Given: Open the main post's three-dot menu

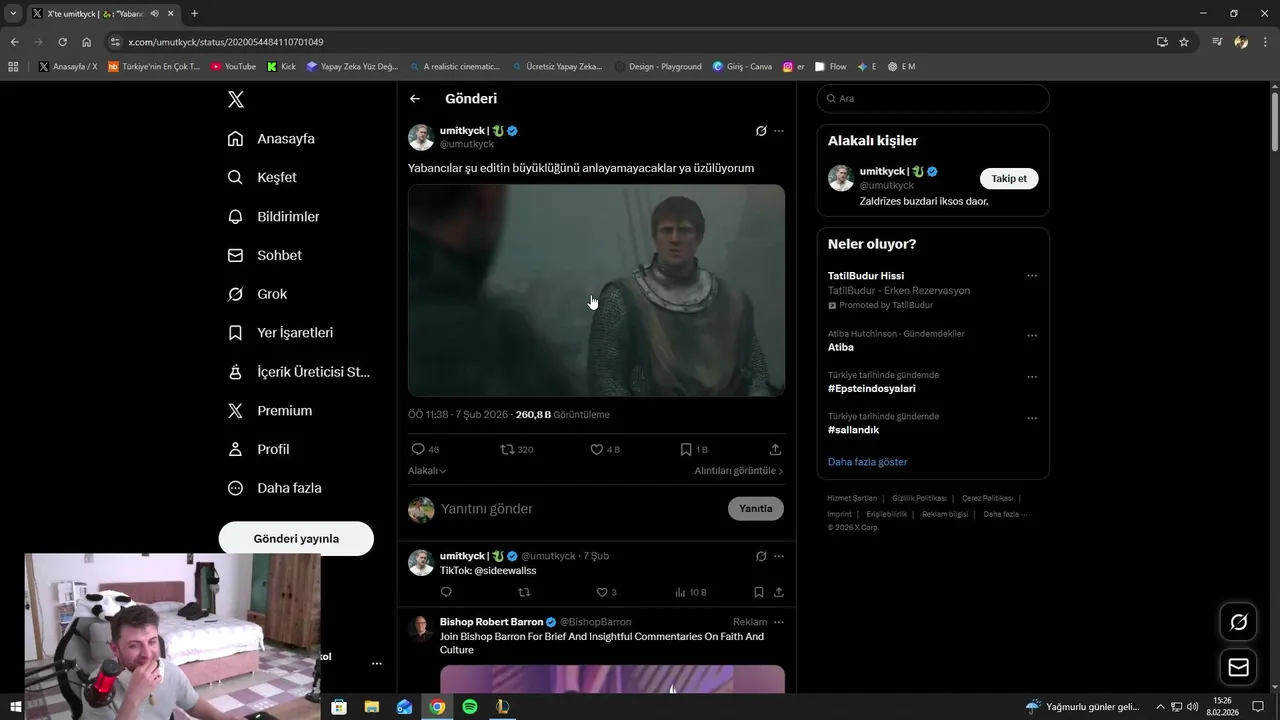Looking at the screenshot, I should (x=779, y=131).
